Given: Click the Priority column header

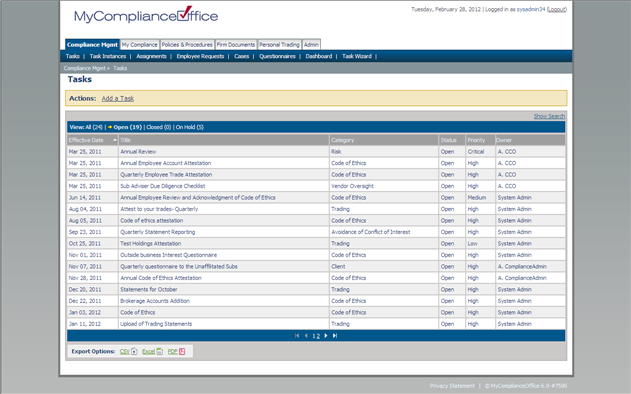Looking at the screenshot, I should coord(476,140).
